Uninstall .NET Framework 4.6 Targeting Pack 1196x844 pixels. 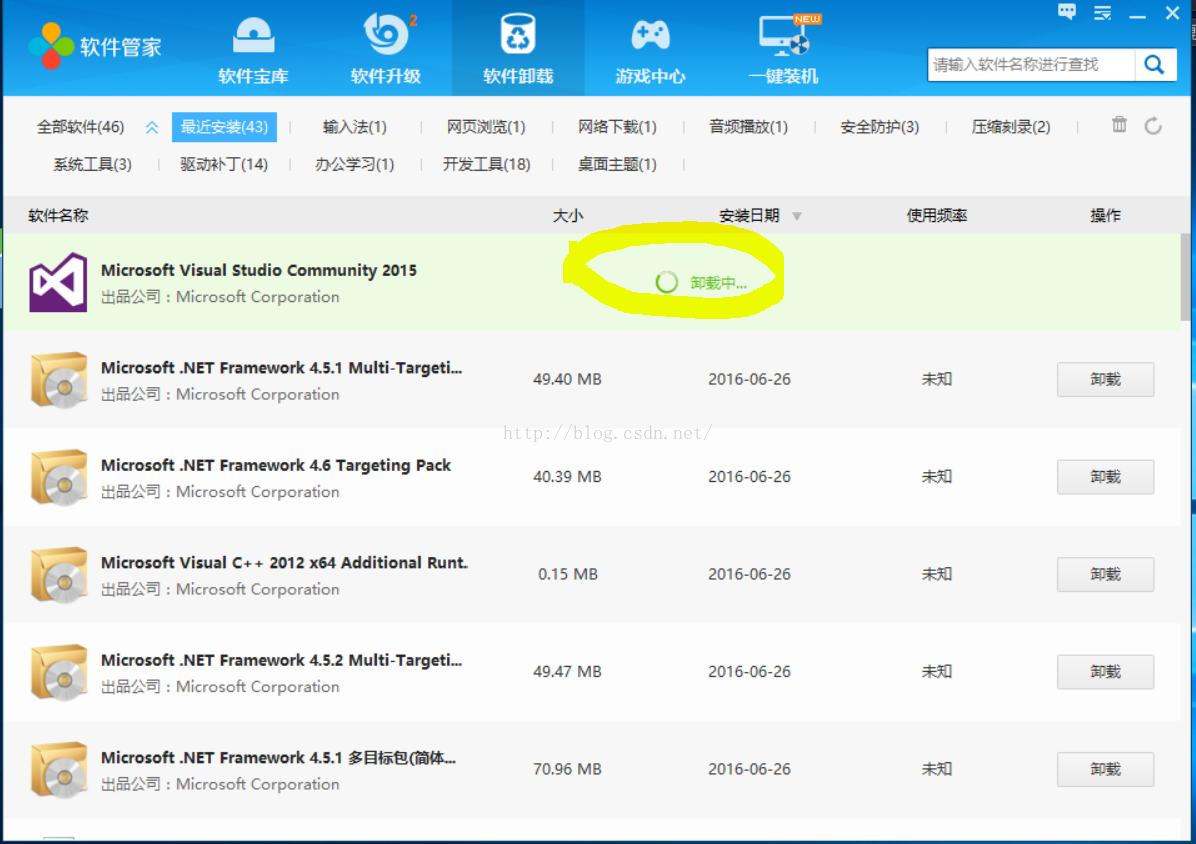(x=1105, y=477)
